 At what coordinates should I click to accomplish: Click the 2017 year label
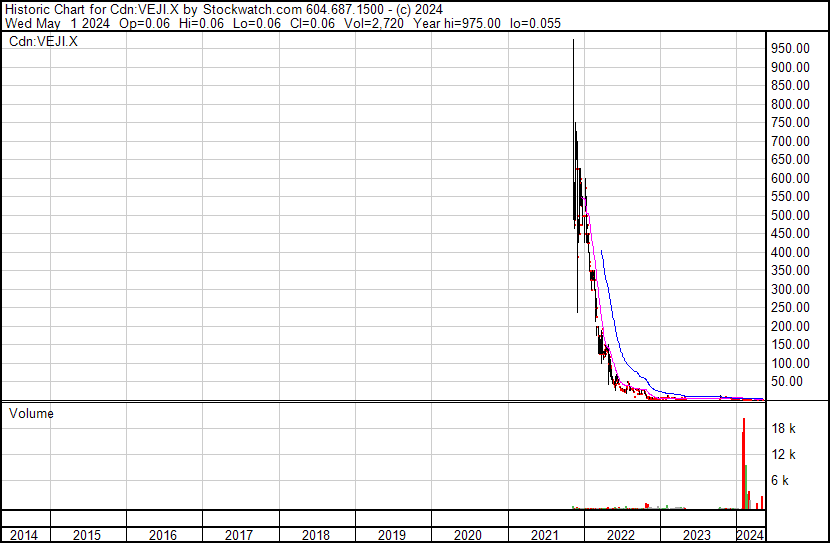click(x=239, y=535)
